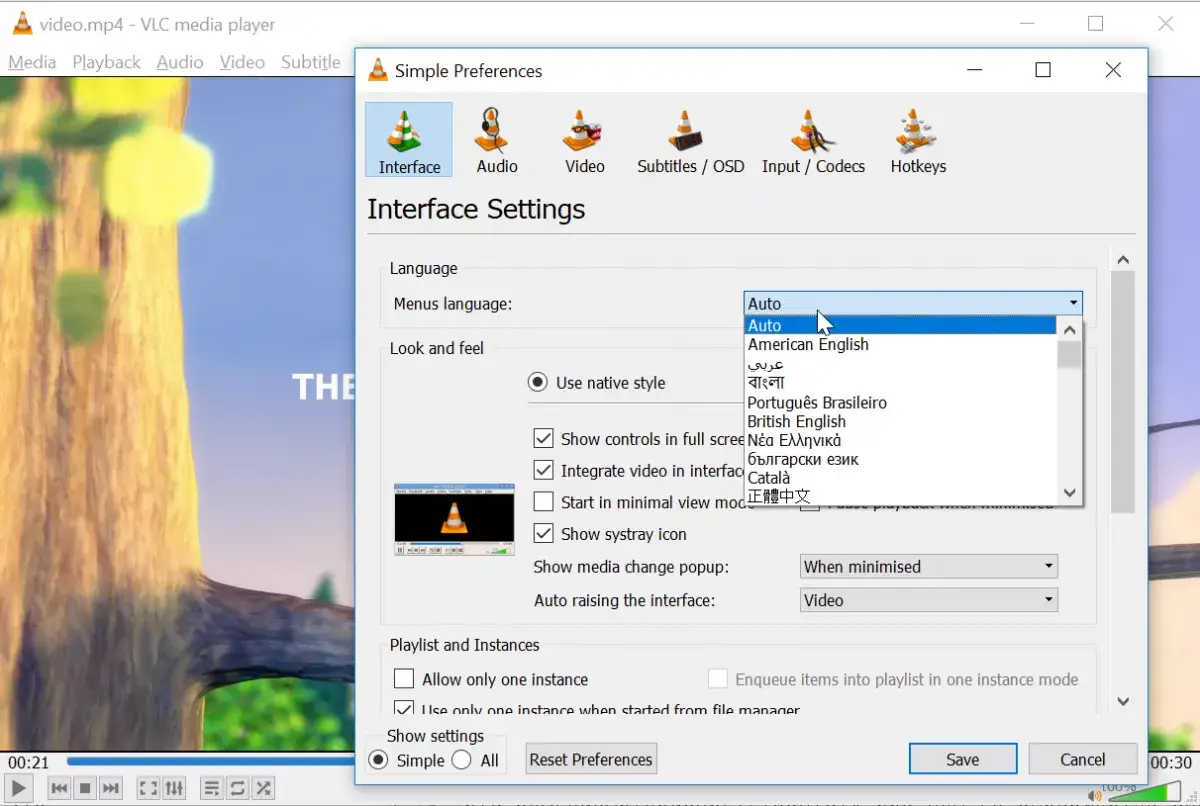Choose British English in the language list
The height and width of the screenshot is (806, 1200).
[900, 421]
